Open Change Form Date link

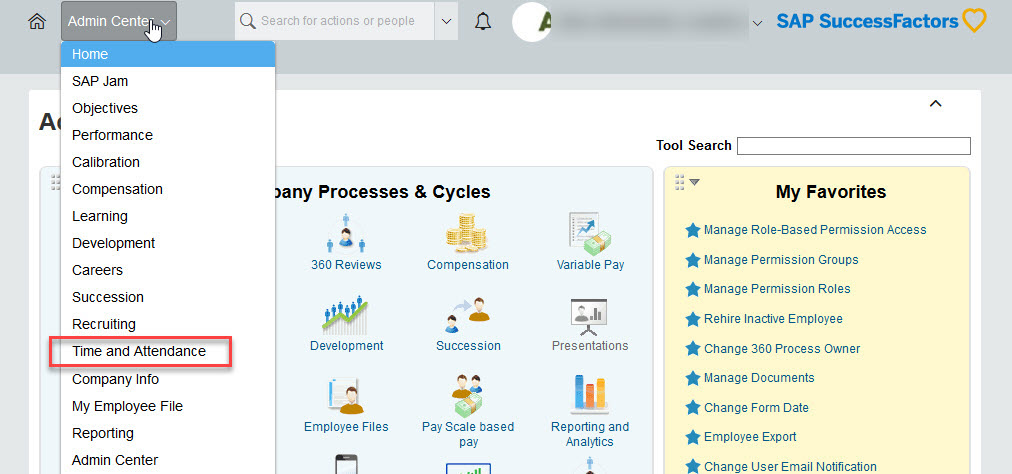[756, 408]
